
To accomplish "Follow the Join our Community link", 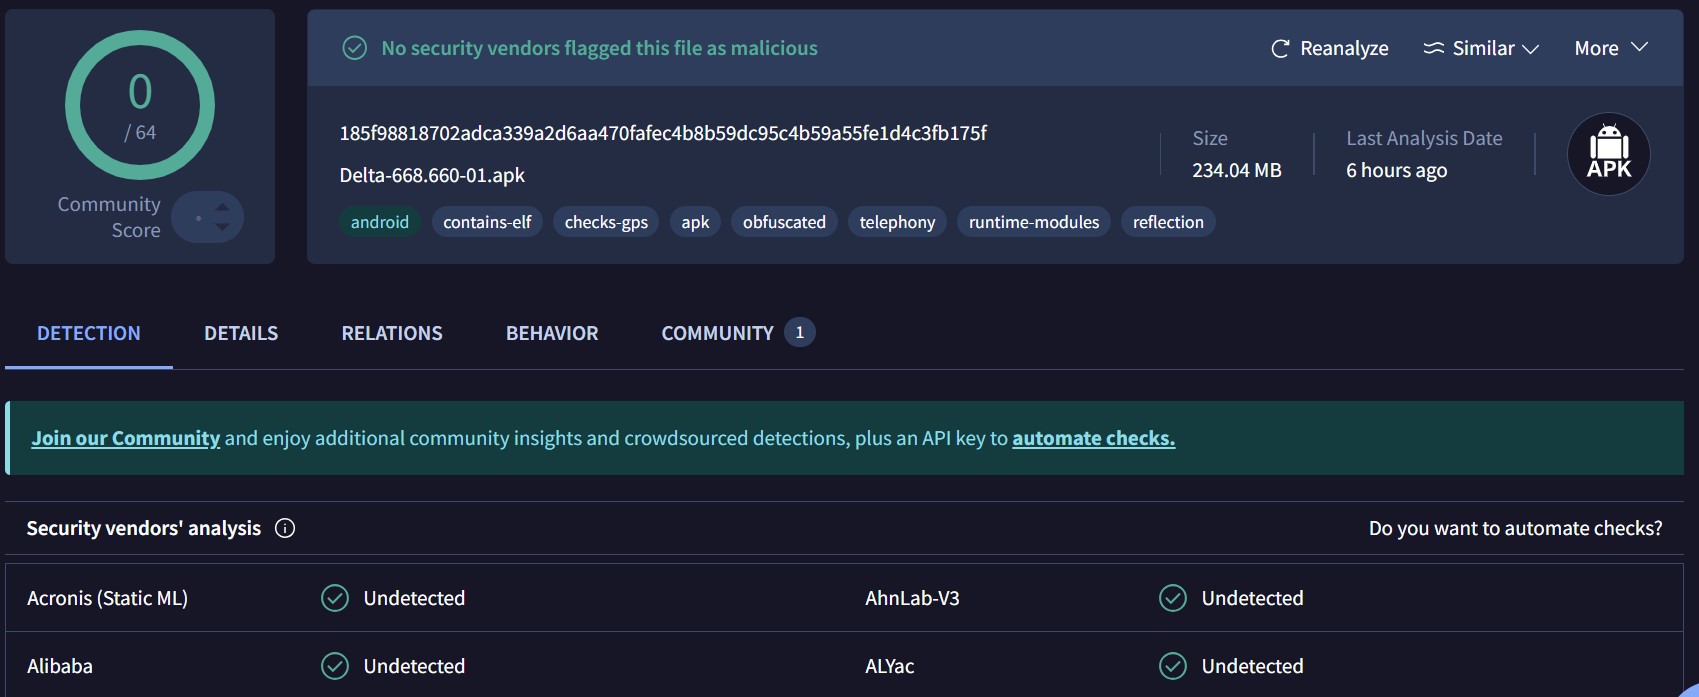I will 126,438.
